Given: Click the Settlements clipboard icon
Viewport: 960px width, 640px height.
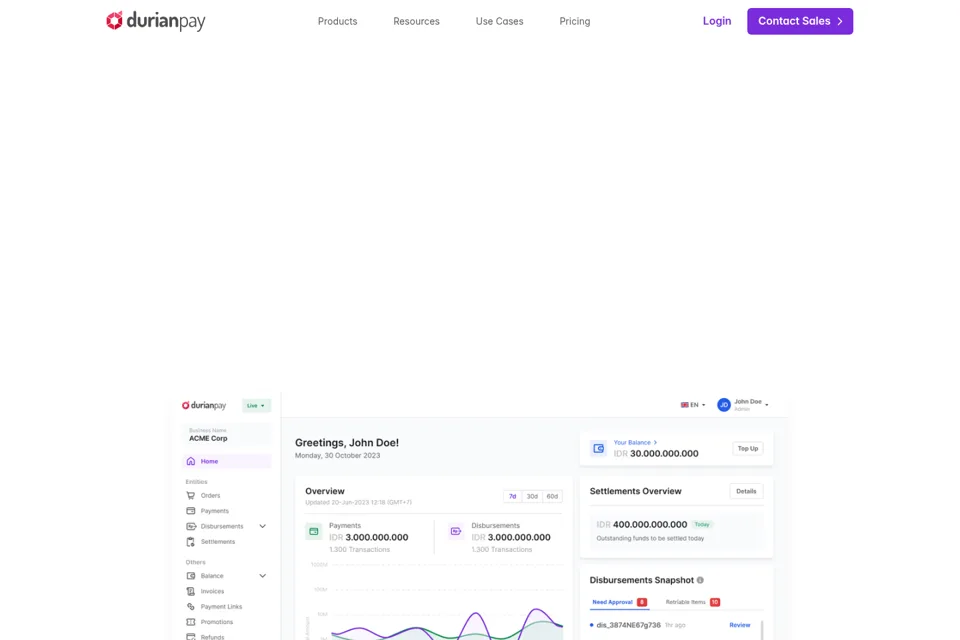Looking at the screenshot, I should [190, 541].
